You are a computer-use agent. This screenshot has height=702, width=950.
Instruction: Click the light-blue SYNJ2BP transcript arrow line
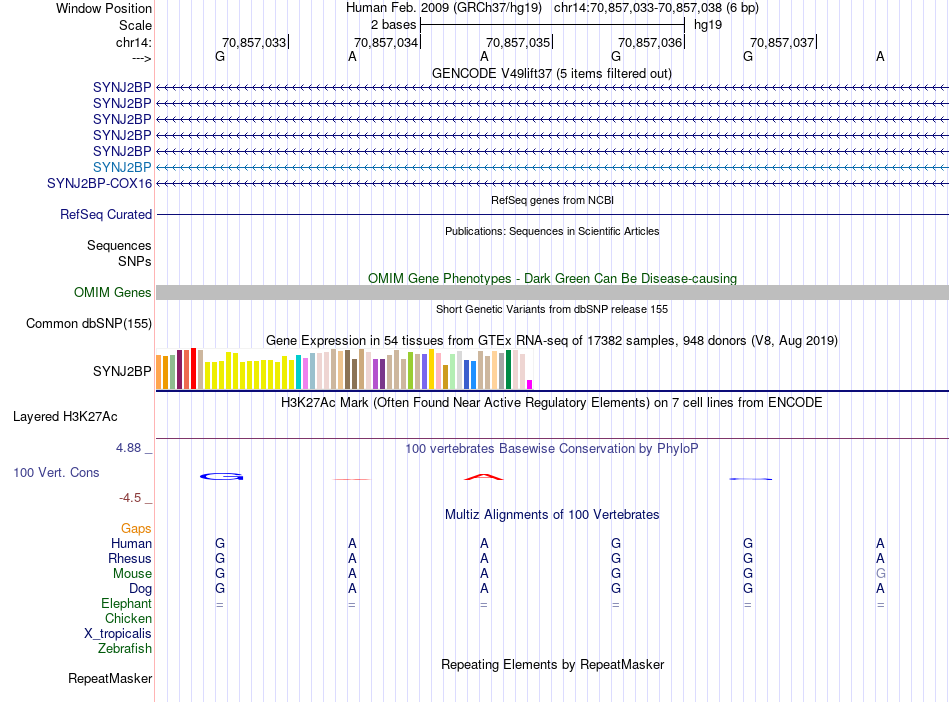552,167
